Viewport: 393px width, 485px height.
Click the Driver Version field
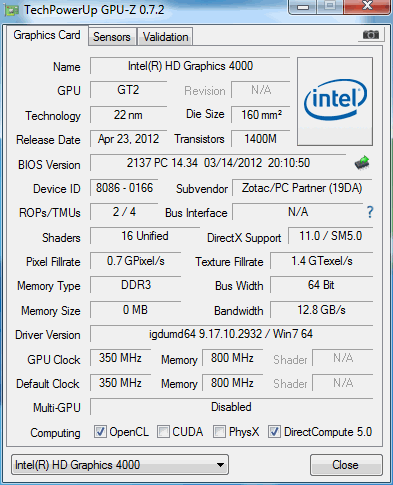pyautogui.click(x=231, y=334)
